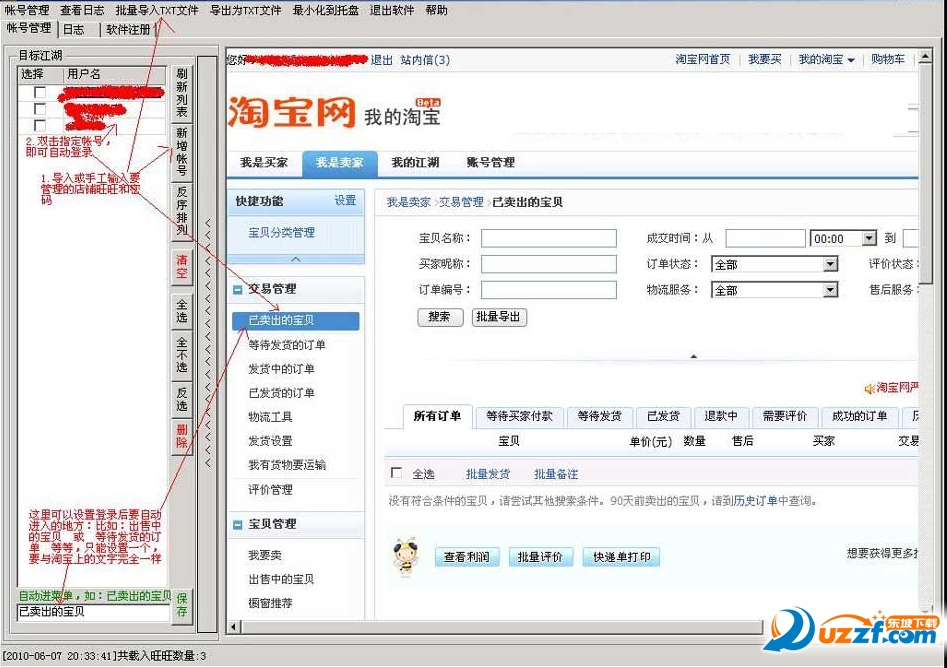
Task: Switch to 我是买家 tab
Action: [x=264, y=162]
